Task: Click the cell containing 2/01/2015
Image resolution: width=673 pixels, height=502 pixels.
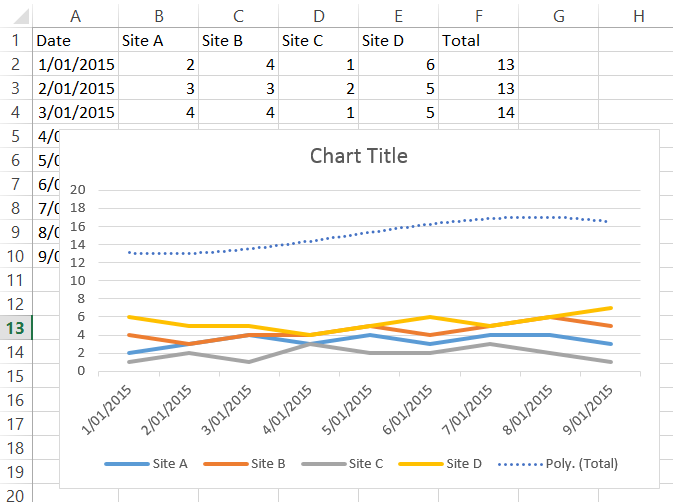Action: pos(76,88)
